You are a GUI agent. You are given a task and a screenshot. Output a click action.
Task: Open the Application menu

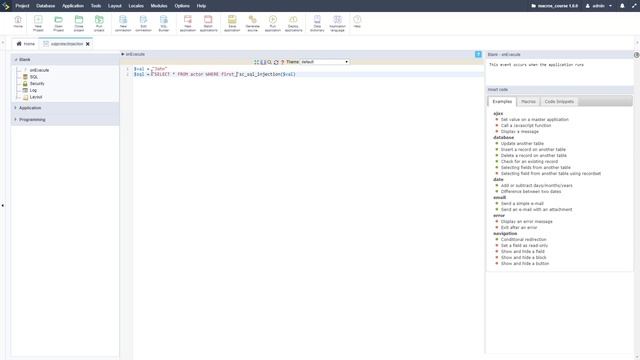pyautogui.click(x=73, y=6)
